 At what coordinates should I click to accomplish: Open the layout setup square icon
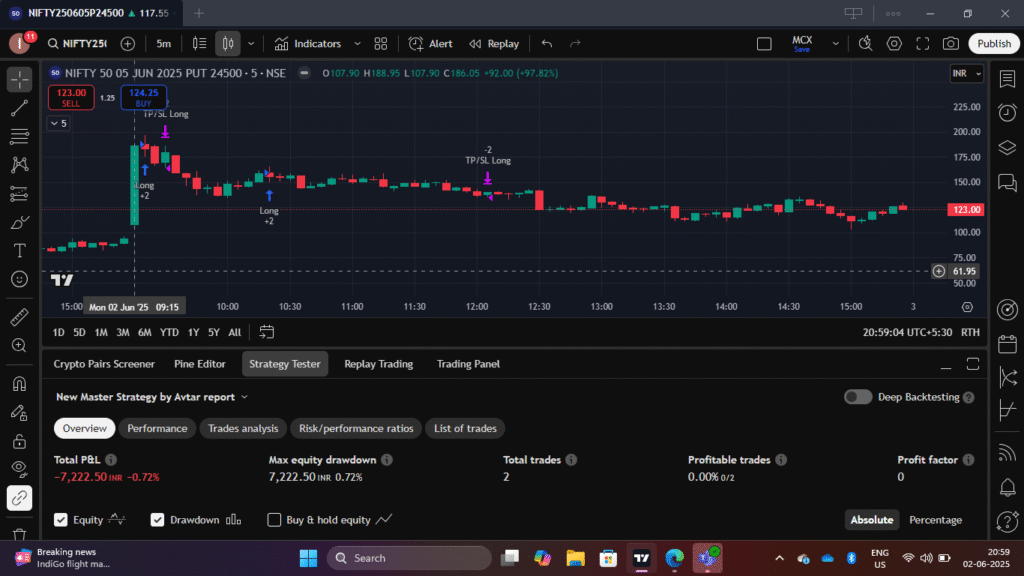[x=764, y=44]
